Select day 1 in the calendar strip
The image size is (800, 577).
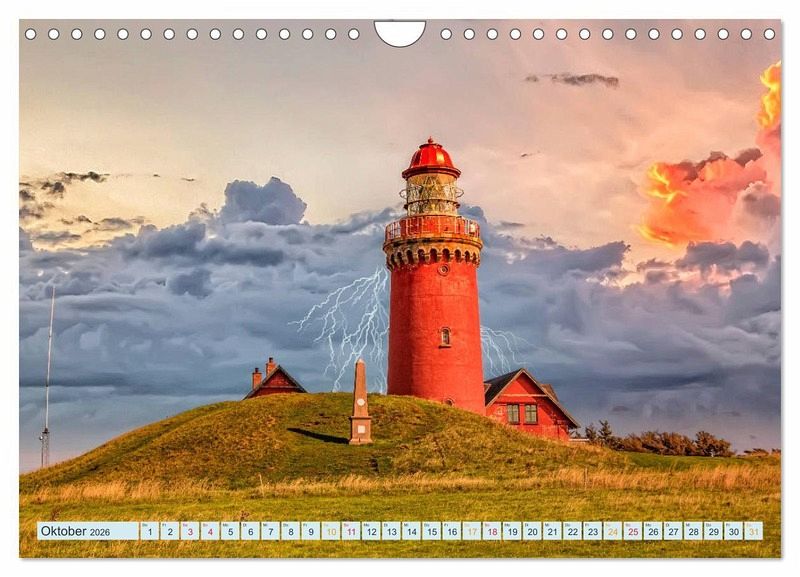(x=149, y=531)
